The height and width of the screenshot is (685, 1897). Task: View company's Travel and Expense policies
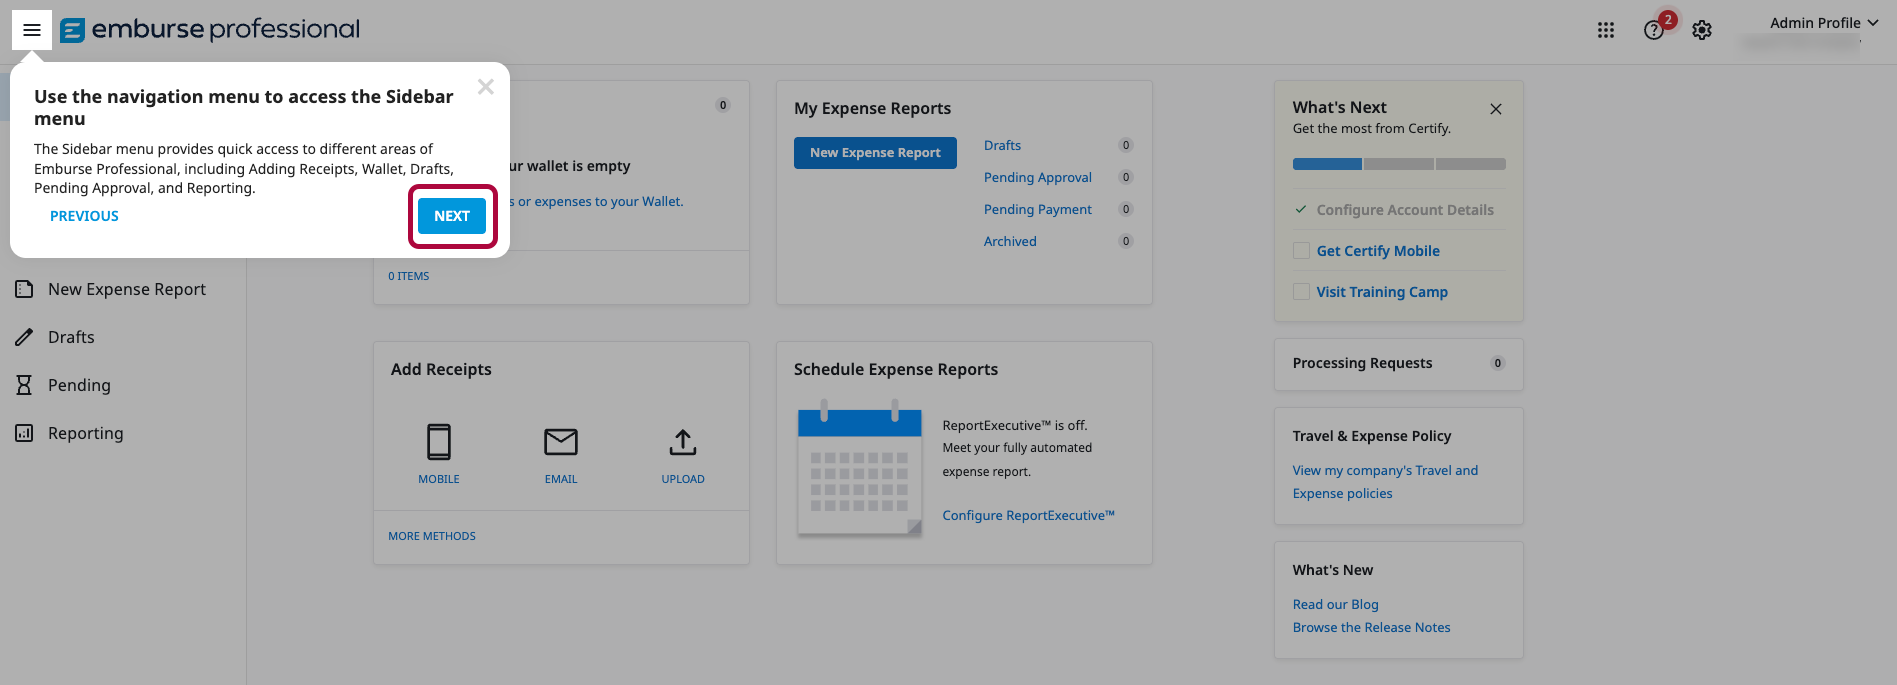(1385, 482)
